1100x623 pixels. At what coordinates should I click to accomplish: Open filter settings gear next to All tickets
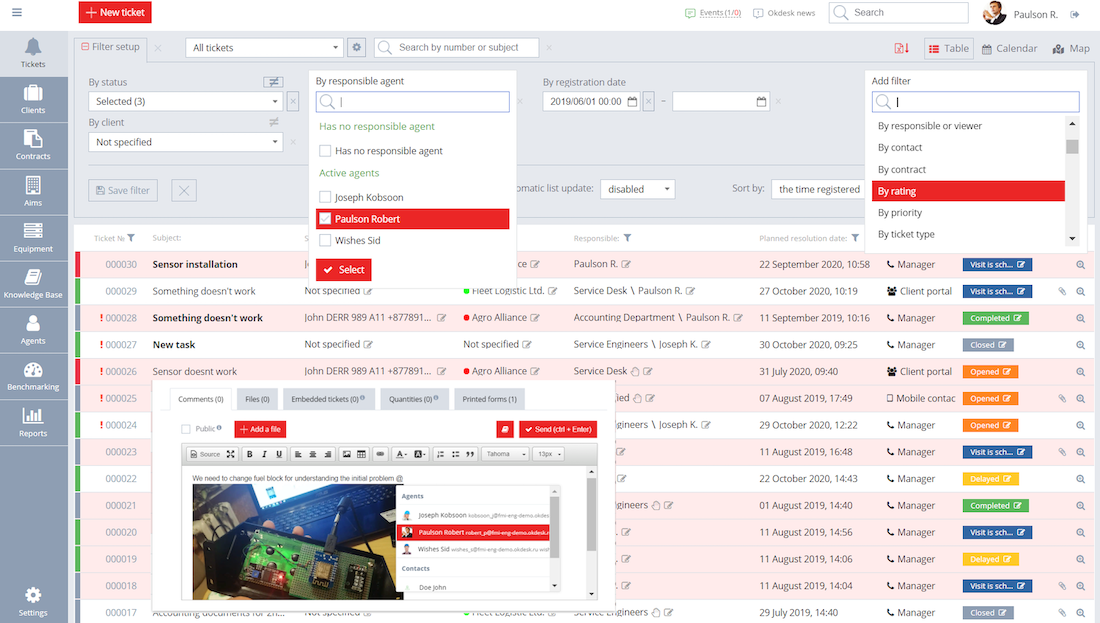356,48
